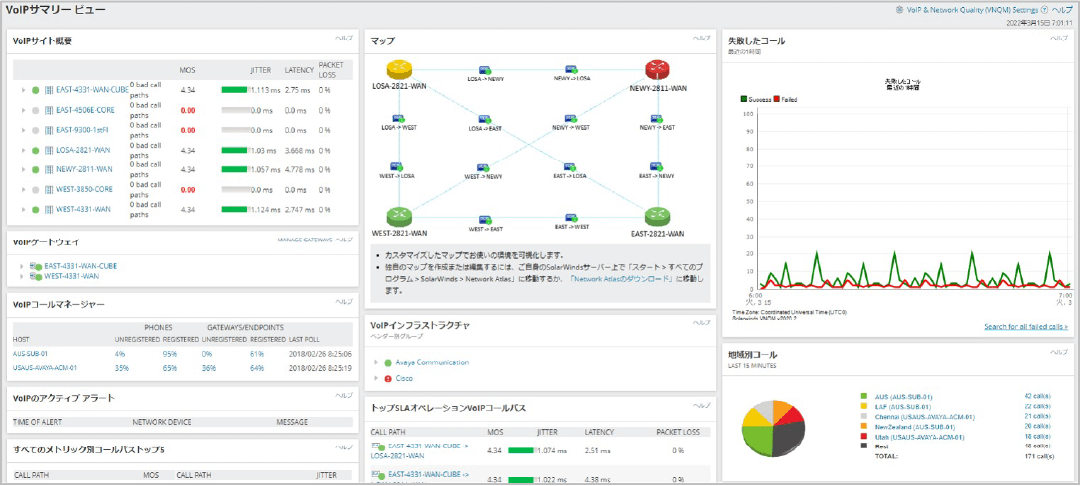Expand the WEST-4331-WAN site overview row

[x=23, y=209]
